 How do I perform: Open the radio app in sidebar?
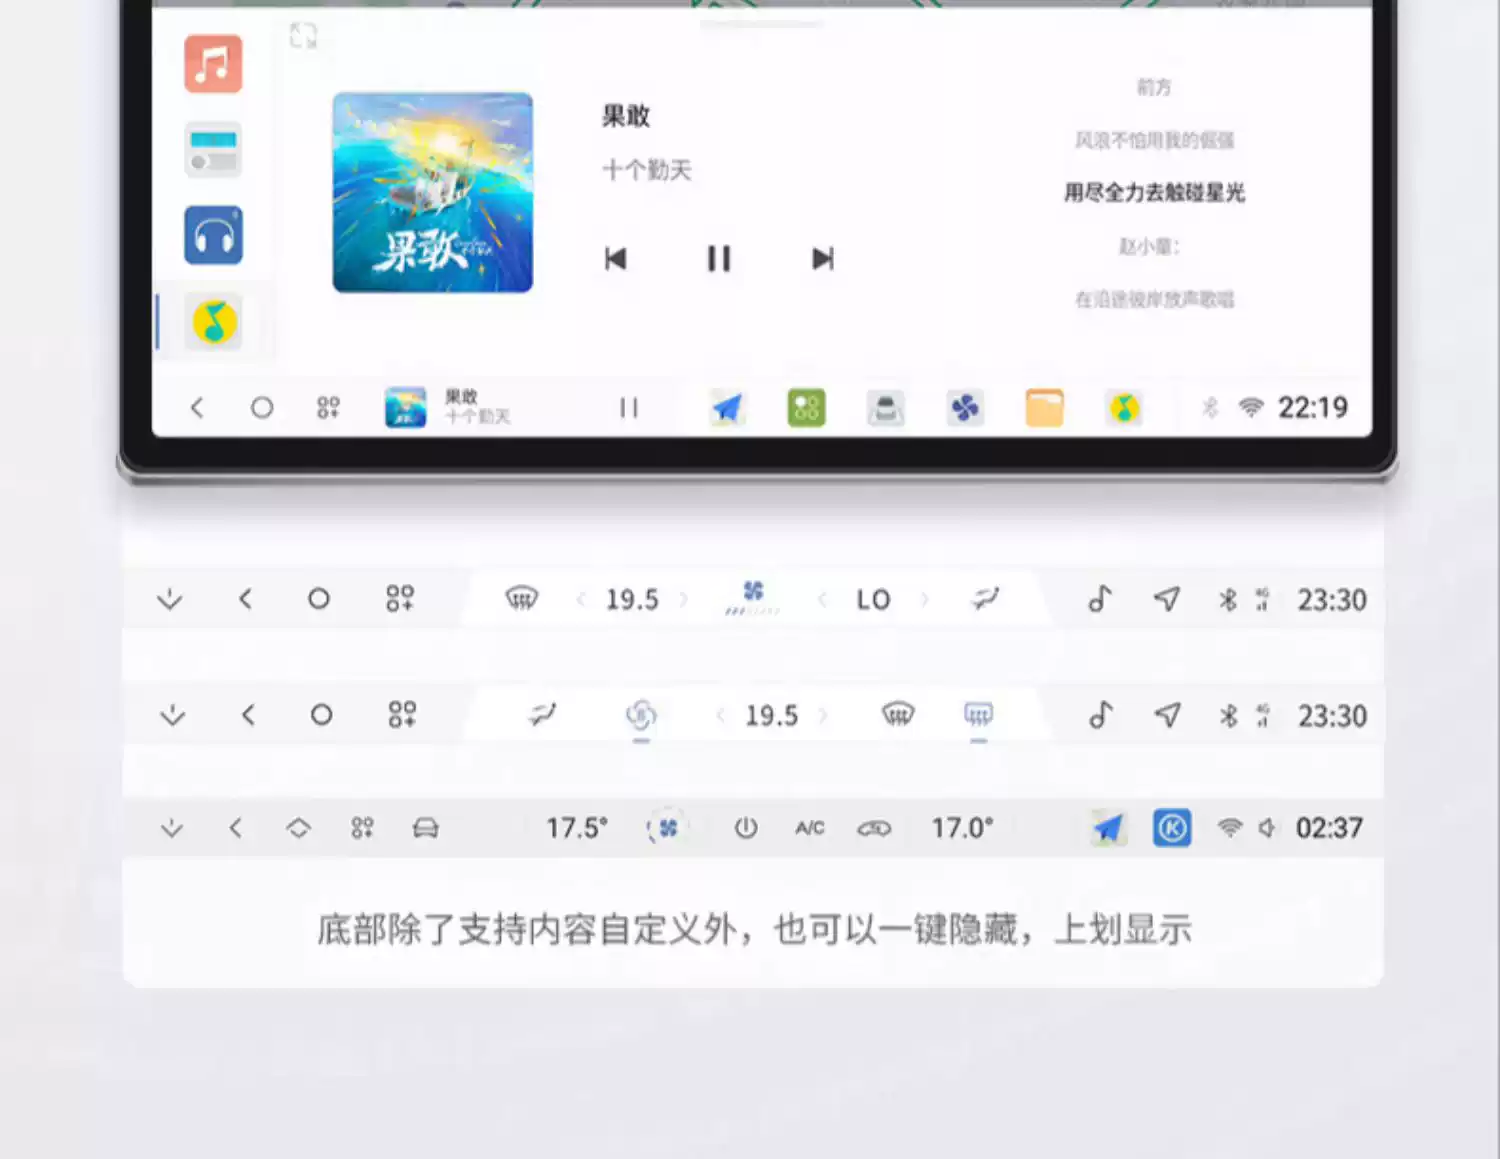click(x=213, y=150)
